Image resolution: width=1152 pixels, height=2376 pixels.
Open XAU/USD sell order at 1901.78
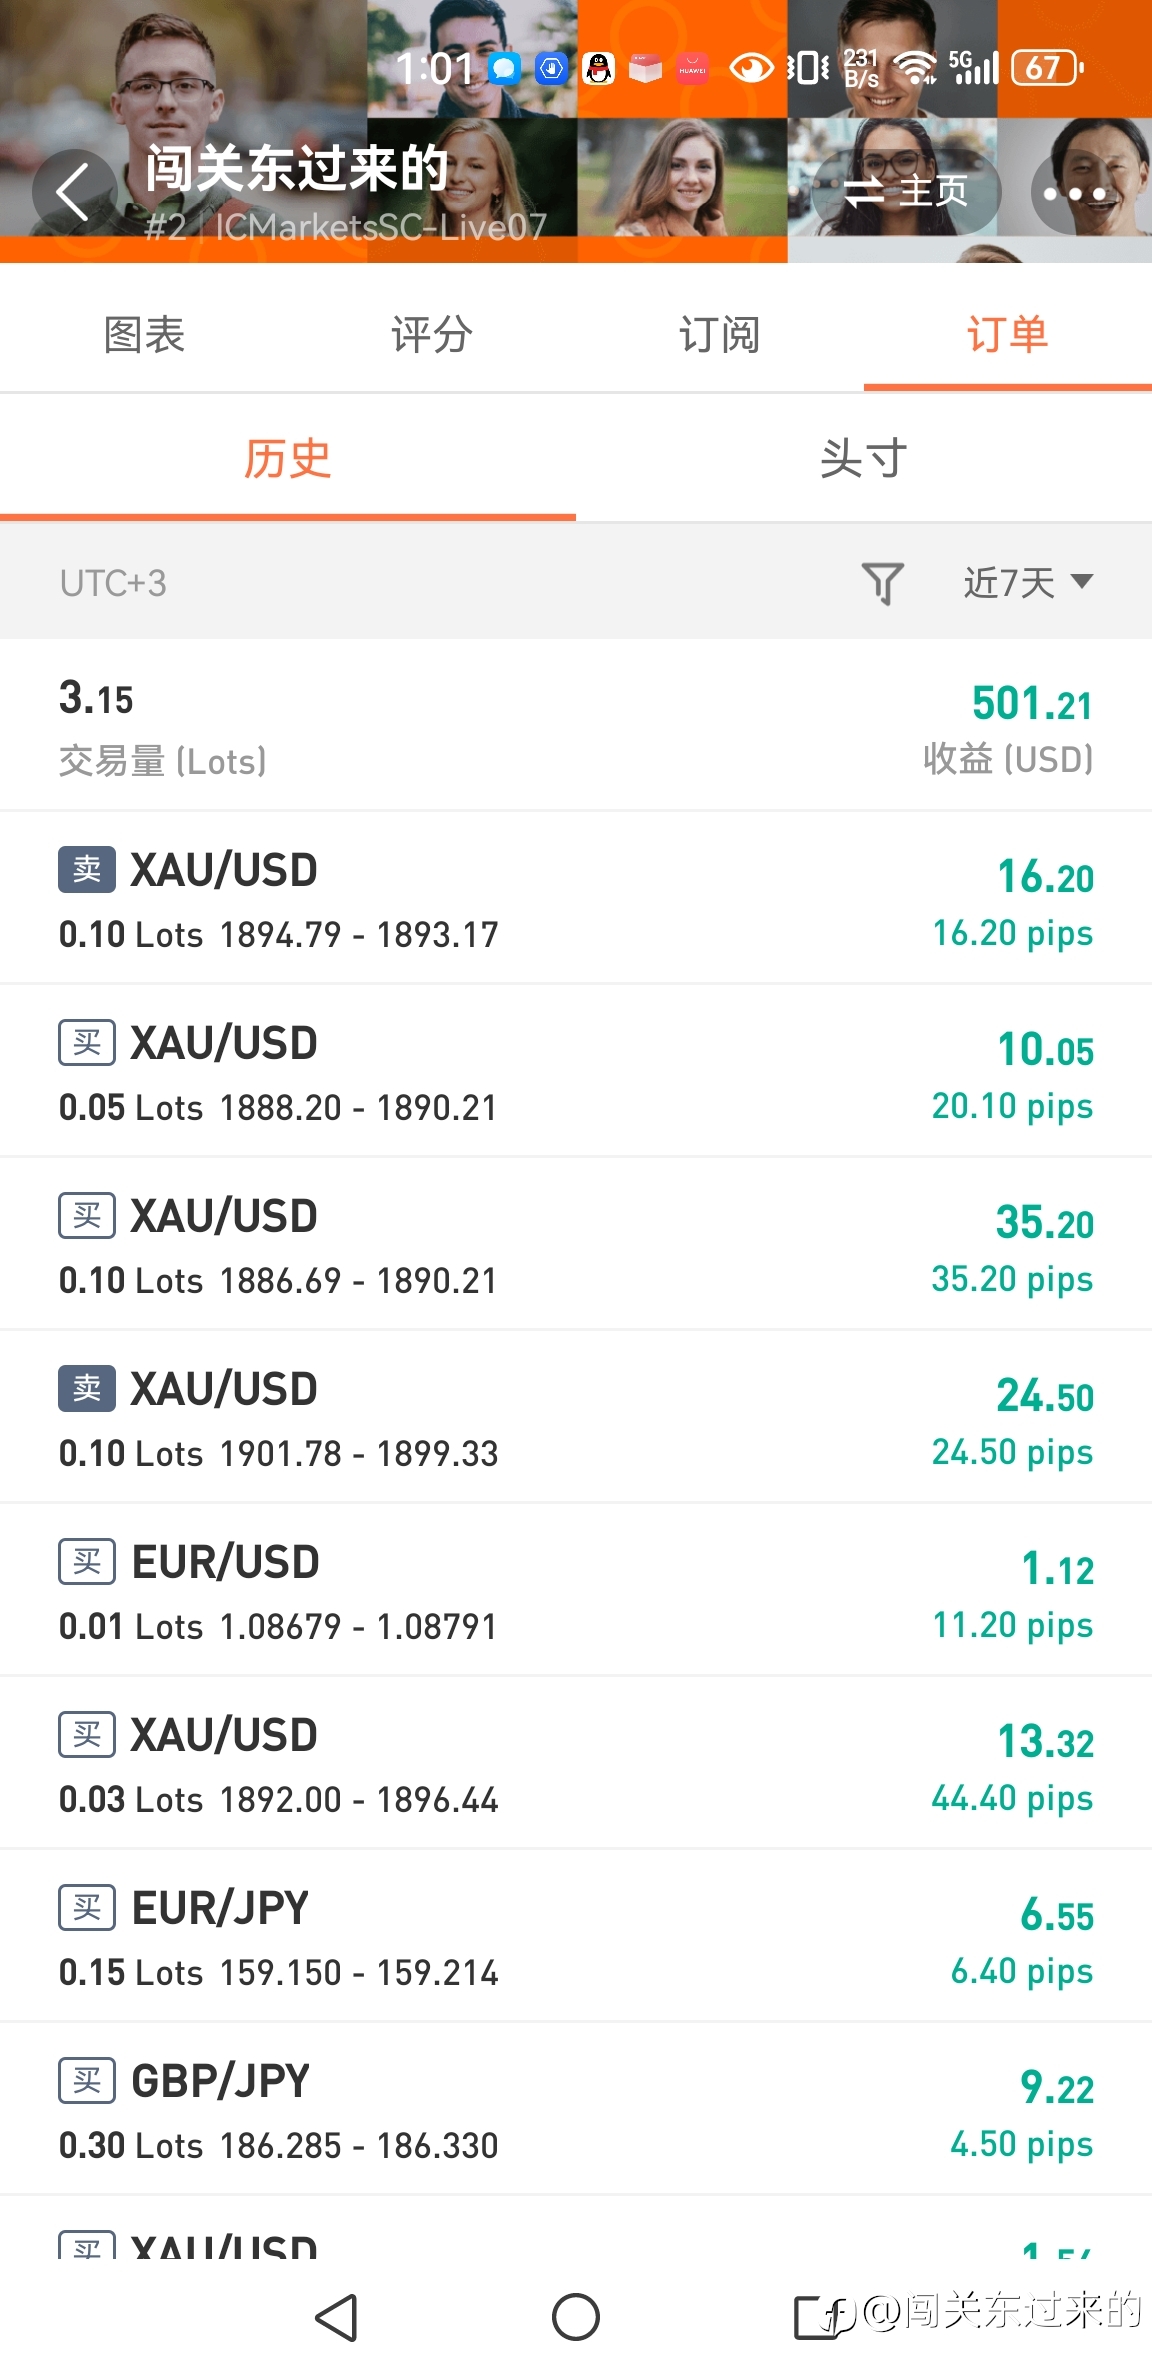576,1417
